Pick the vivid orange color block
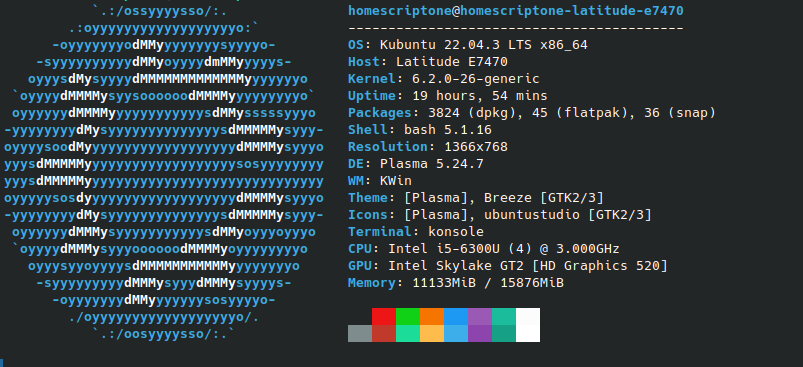 click(x=432, y=316)
